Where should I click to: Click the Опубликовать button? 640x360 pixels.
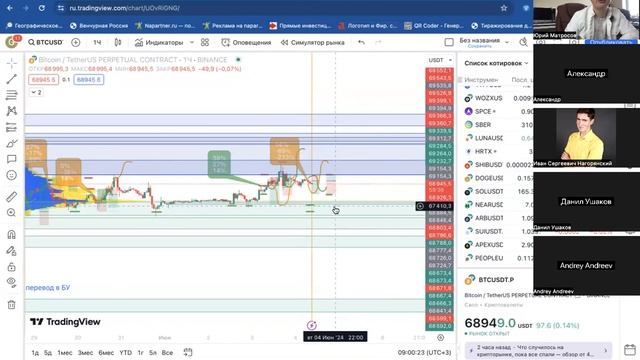coord(611,42)
